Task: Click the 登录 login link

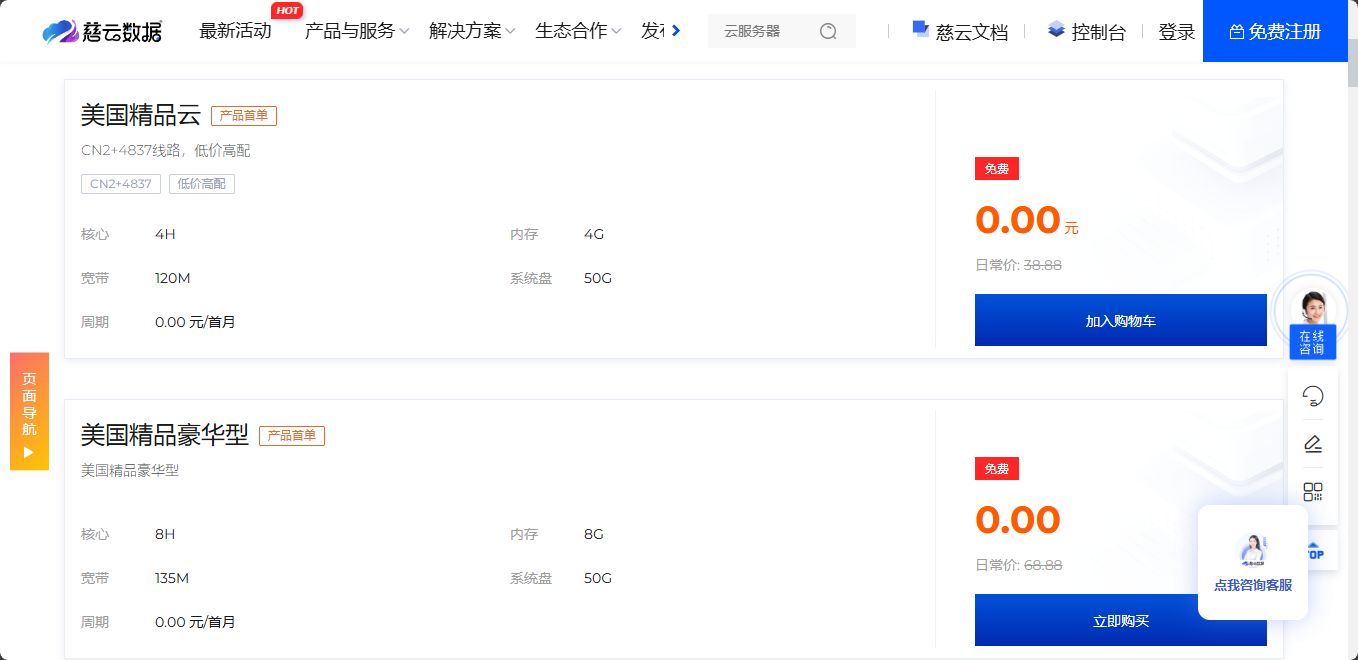Action: point(1177,32)
